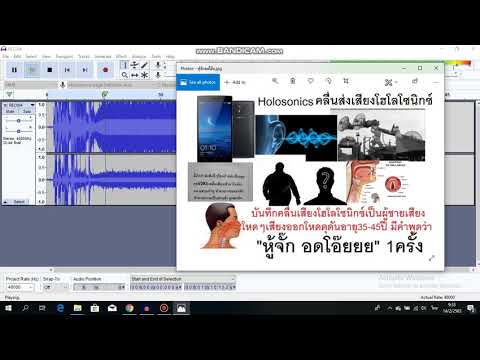Open the Transport menu in Audacity
Screen dimensions: 480x360
[x=64, y=56]
